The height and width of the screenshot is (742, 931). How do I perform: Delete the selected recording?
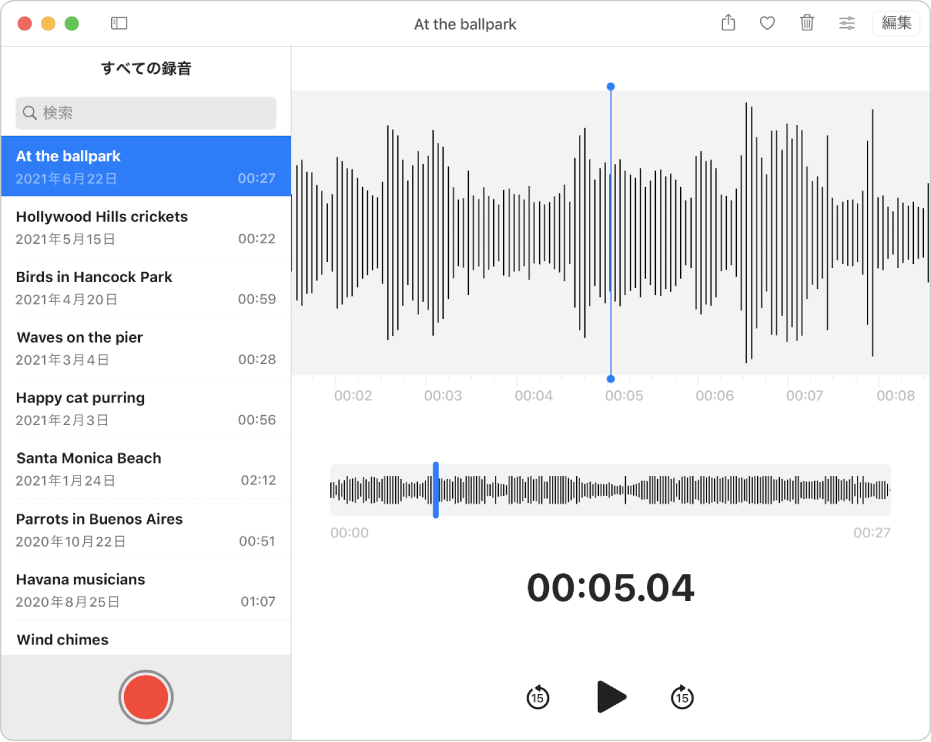(807, 23)
